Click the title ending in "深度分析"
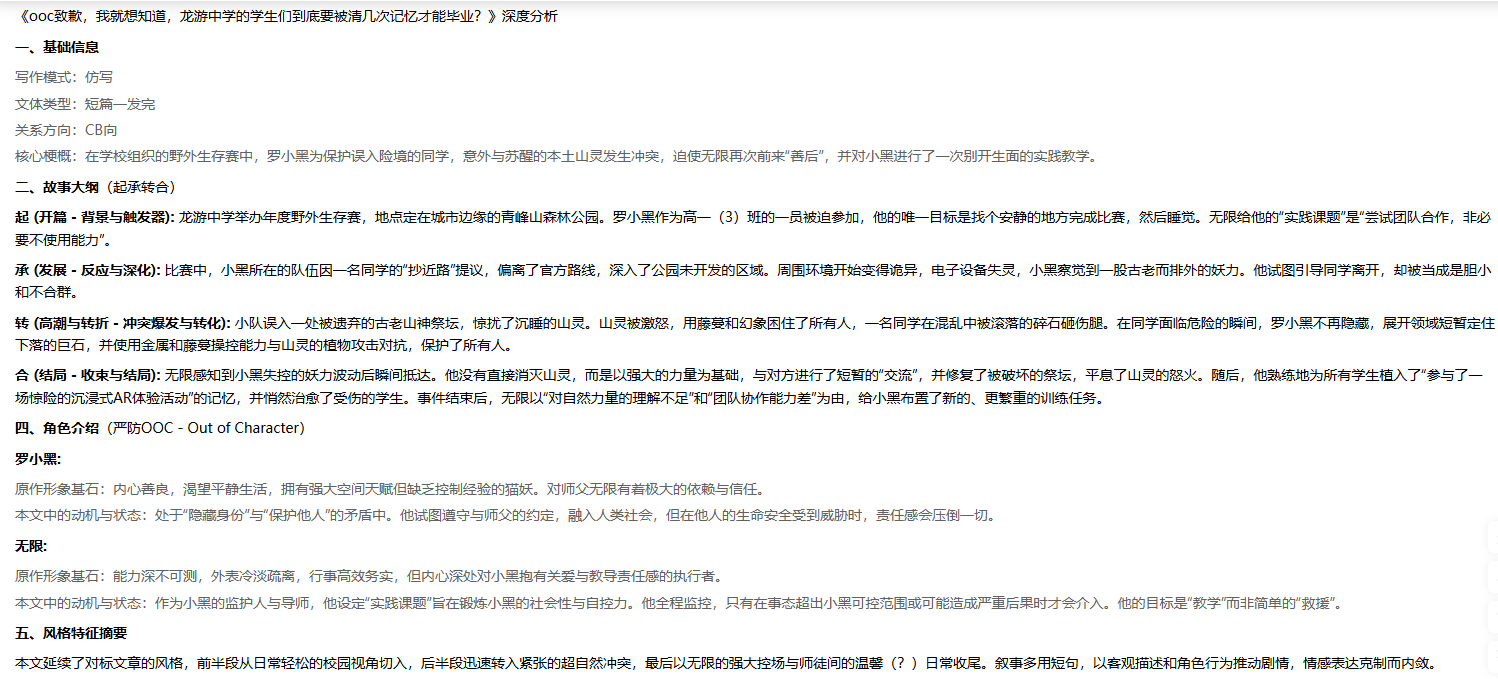The height and width of the screenshot is (679, 1498). [x=287, y=18]
